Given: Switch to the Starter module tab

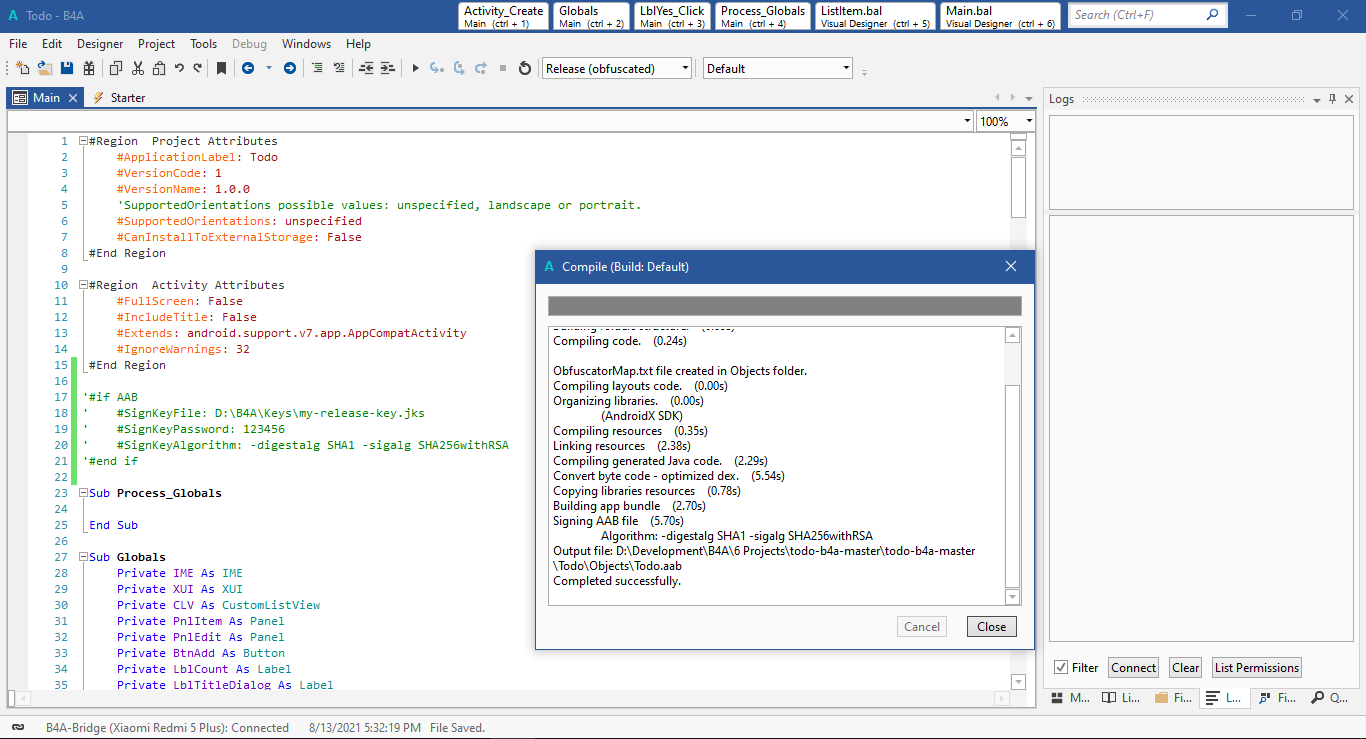Looking at the screenshot, I should (127, 98).
